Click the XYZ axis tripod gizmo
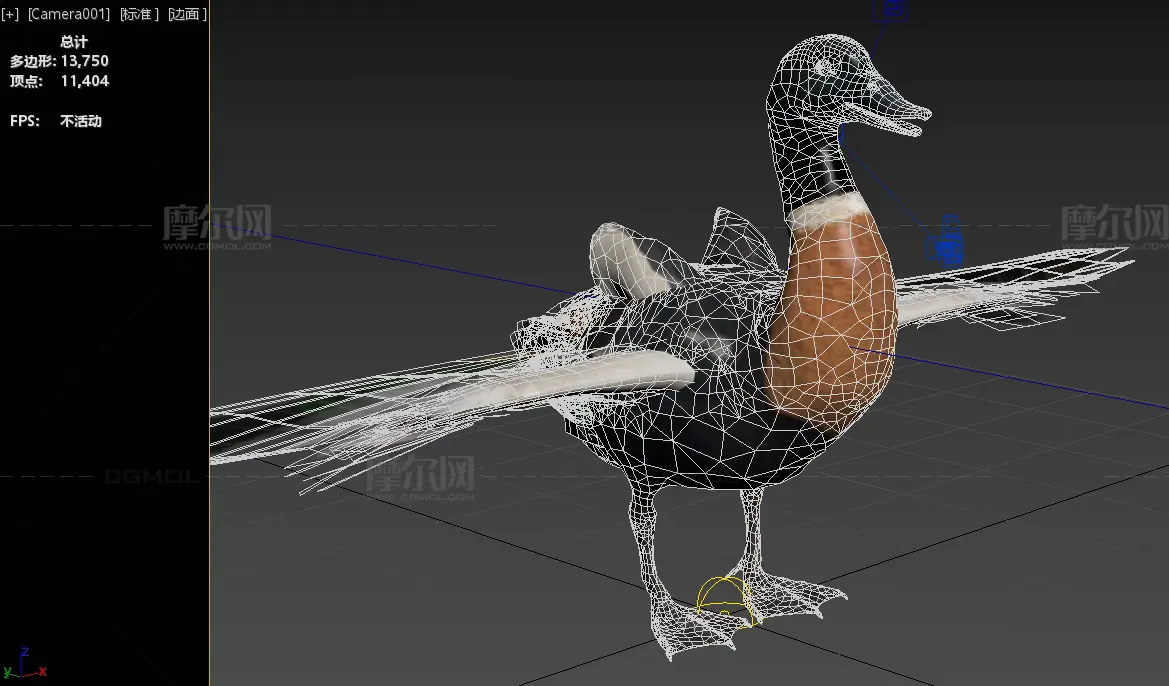 [24, 663]
